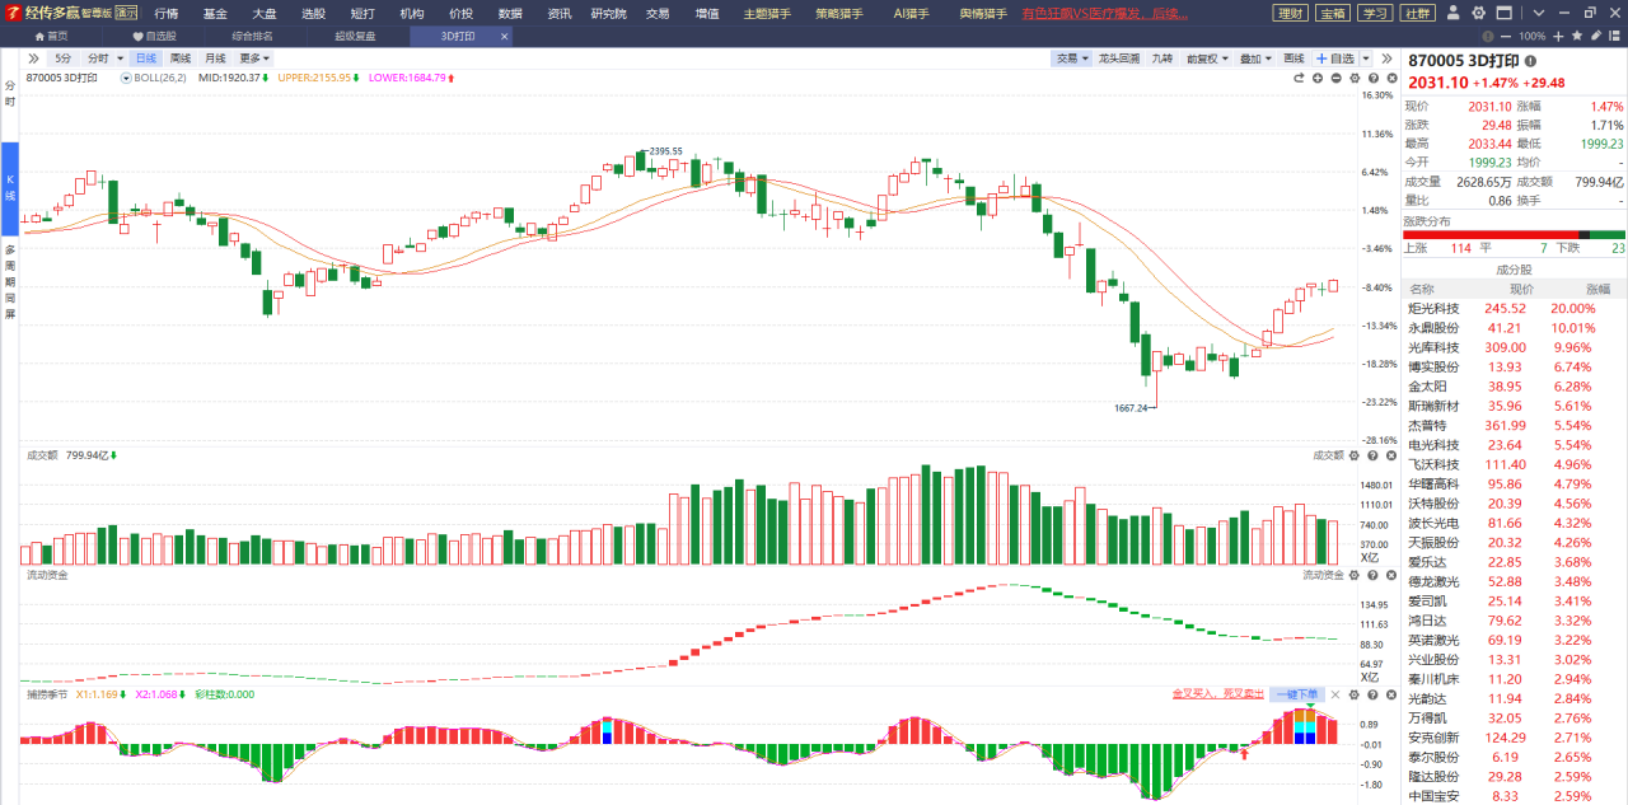Image resolution: width=1629 pixels, height=805 pixels.
Task: Open the 首页 home tab
Action: 51,36
